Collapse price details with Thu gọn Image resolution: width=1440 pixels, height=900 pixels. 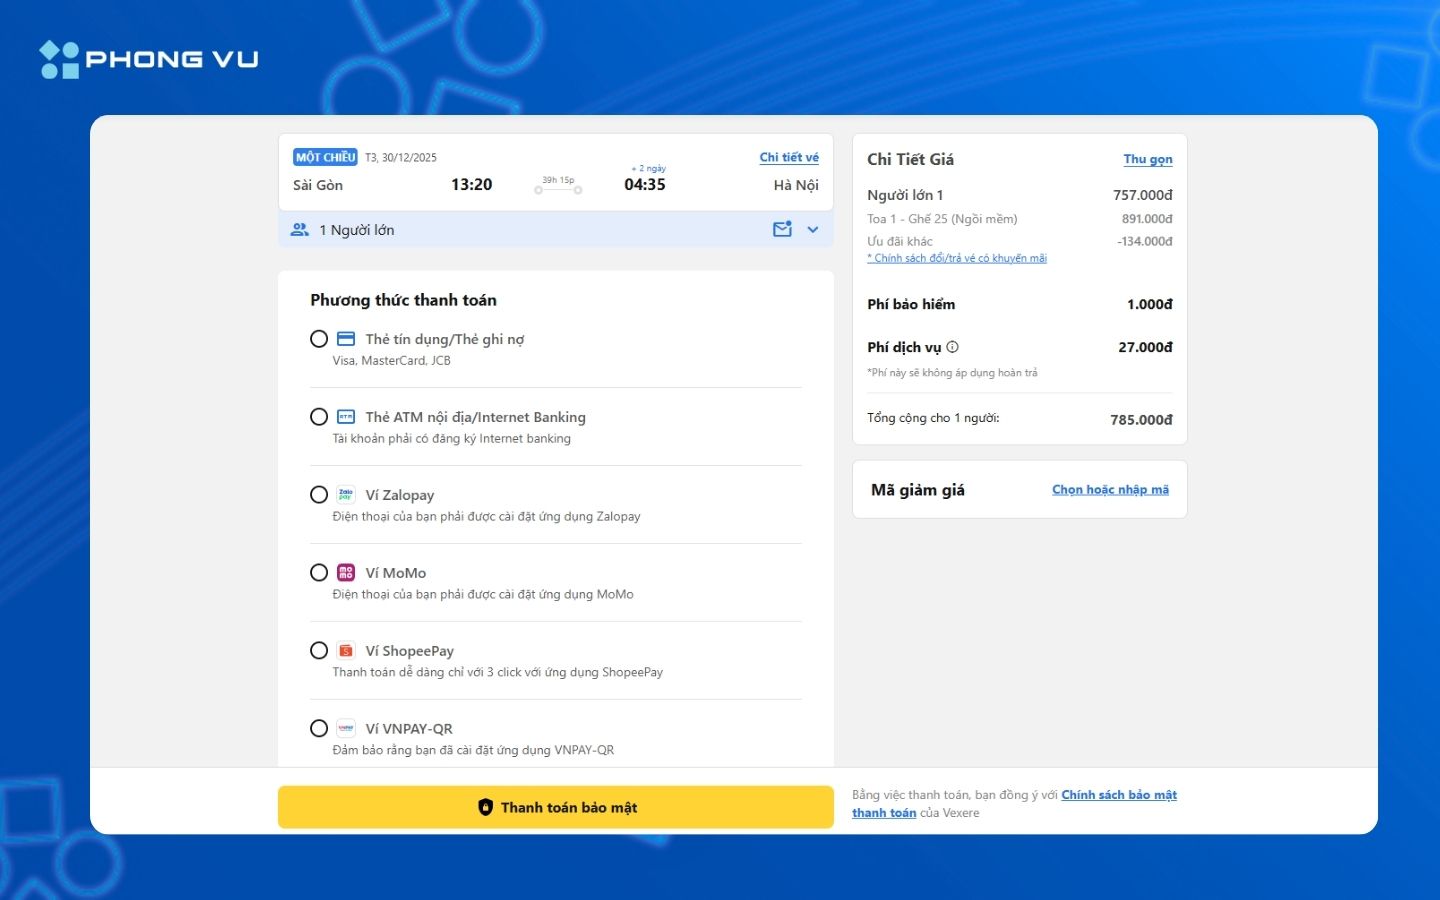click(x=1148, y=159)
